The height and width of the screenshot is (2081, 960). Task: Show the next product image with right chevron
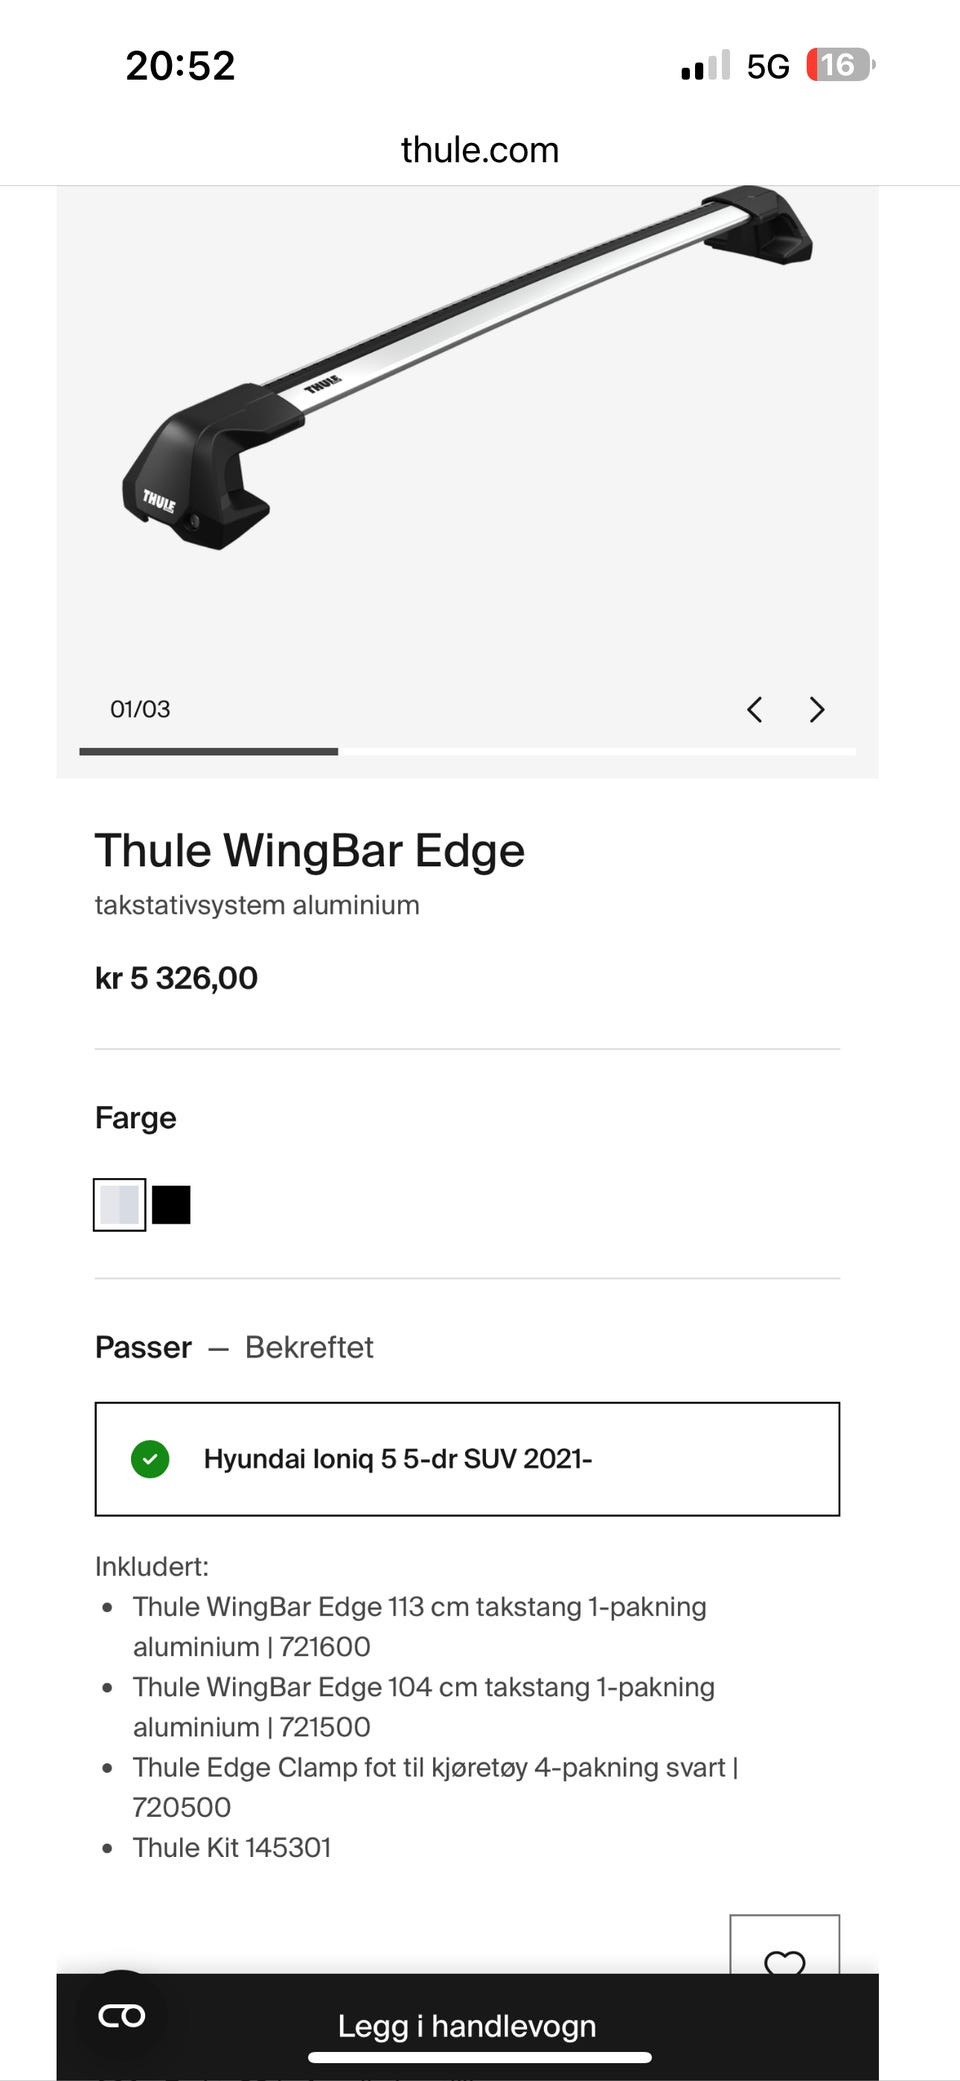817,709
